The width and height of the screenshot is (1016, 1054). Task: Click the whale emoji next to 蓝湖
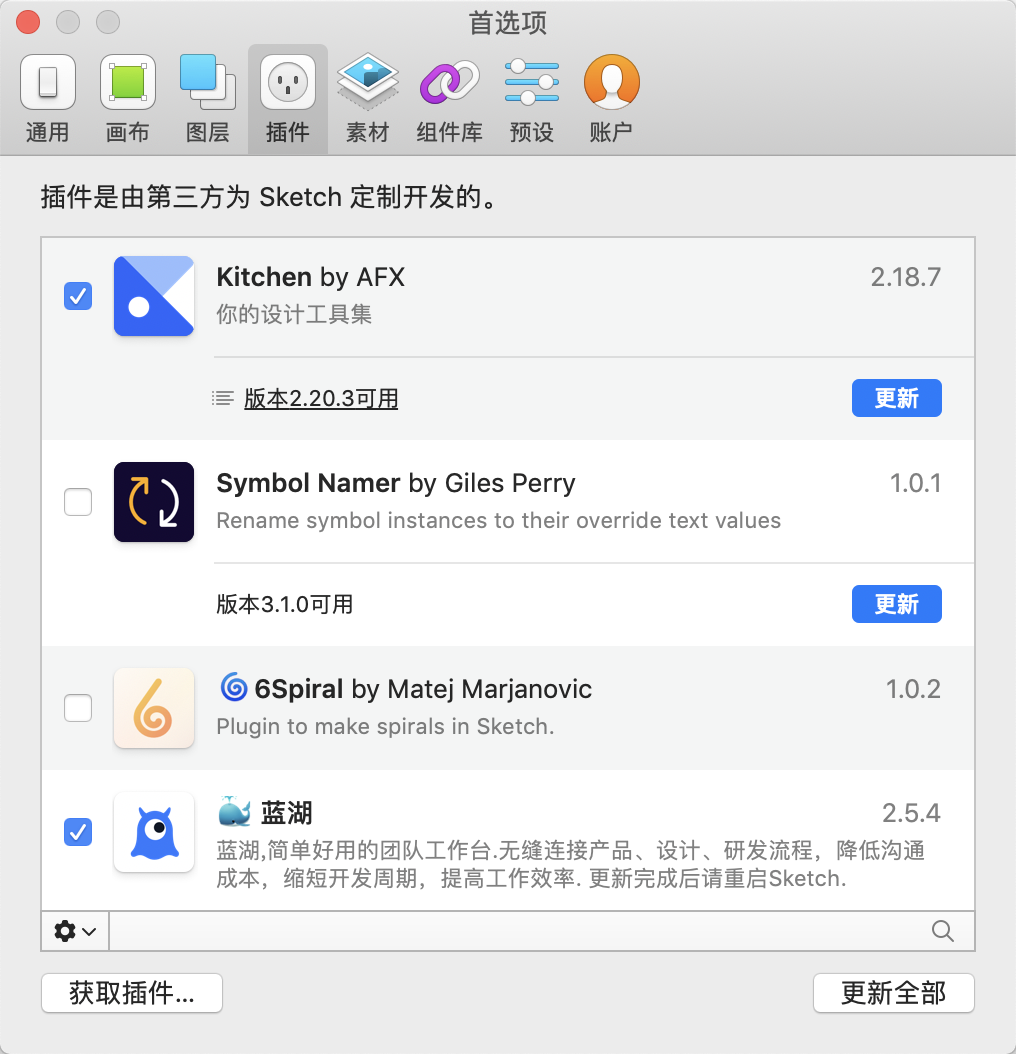(235, 812)
